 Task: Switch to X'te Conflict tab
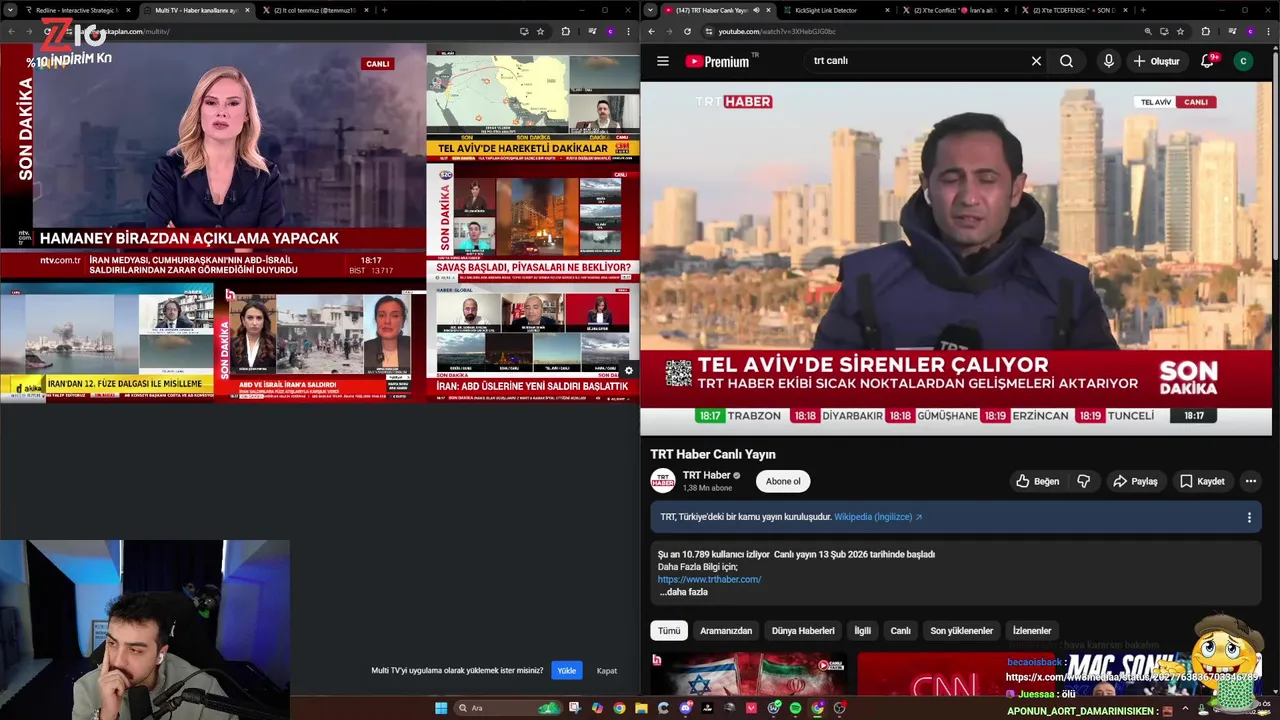[953, 10]
